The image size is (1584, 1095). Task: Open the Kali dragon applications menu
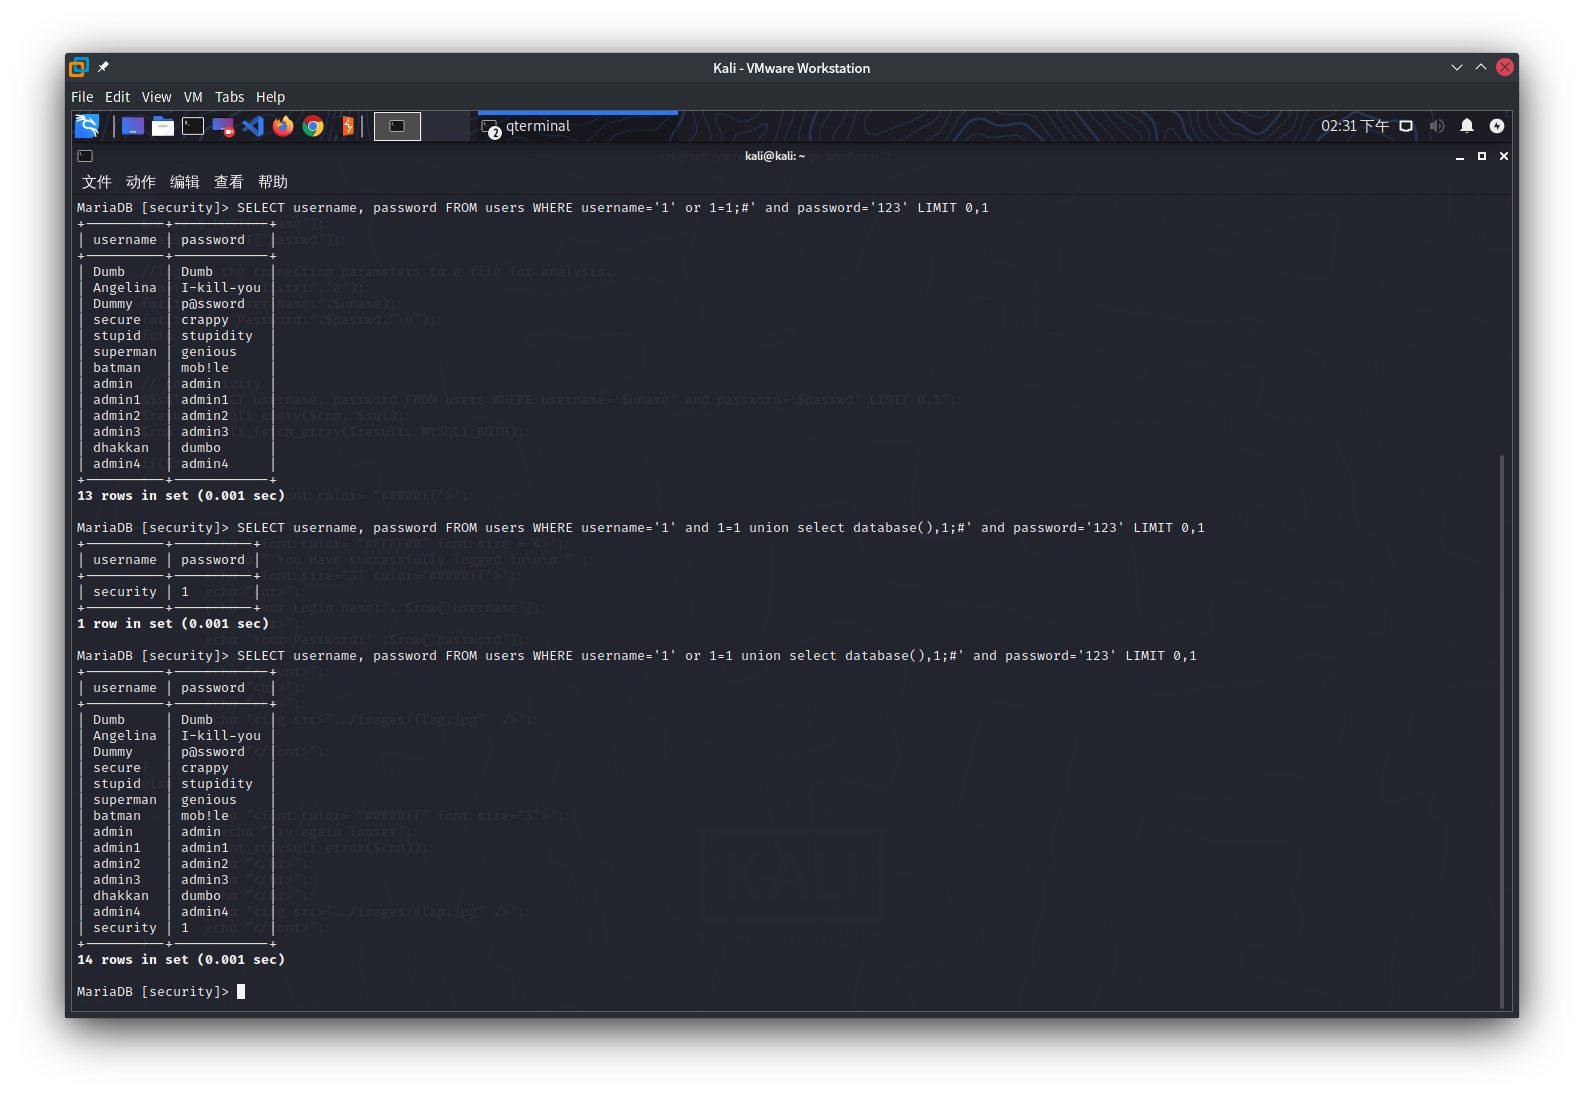[x=87, y=126]
